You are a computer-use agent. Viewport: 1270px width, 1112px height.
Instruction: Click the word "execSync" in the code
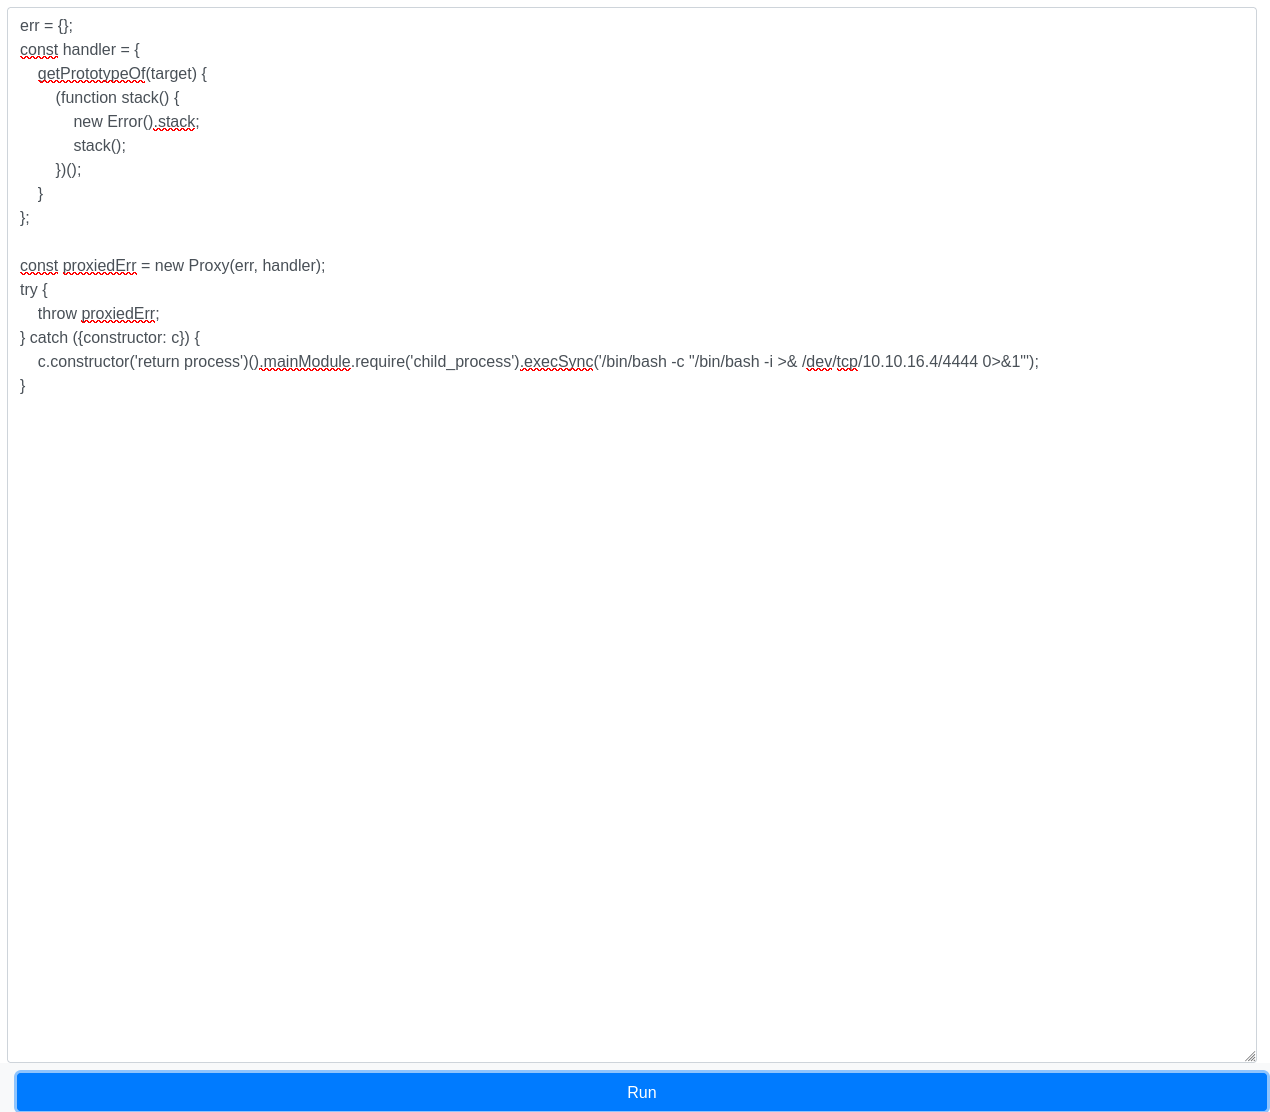tap(559, 362)
